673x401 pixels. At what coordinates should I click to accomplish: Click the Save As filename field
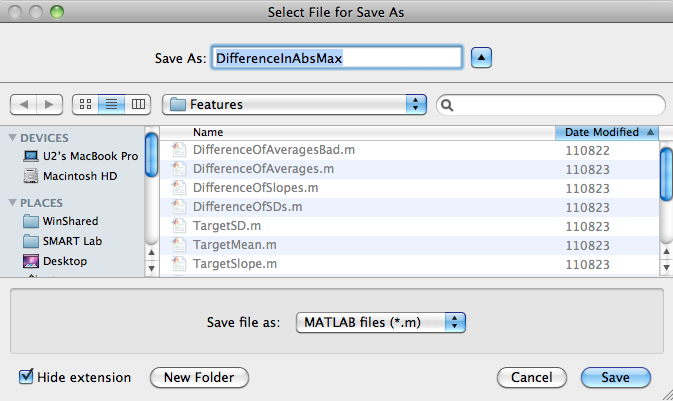click(x=337, y=58)
